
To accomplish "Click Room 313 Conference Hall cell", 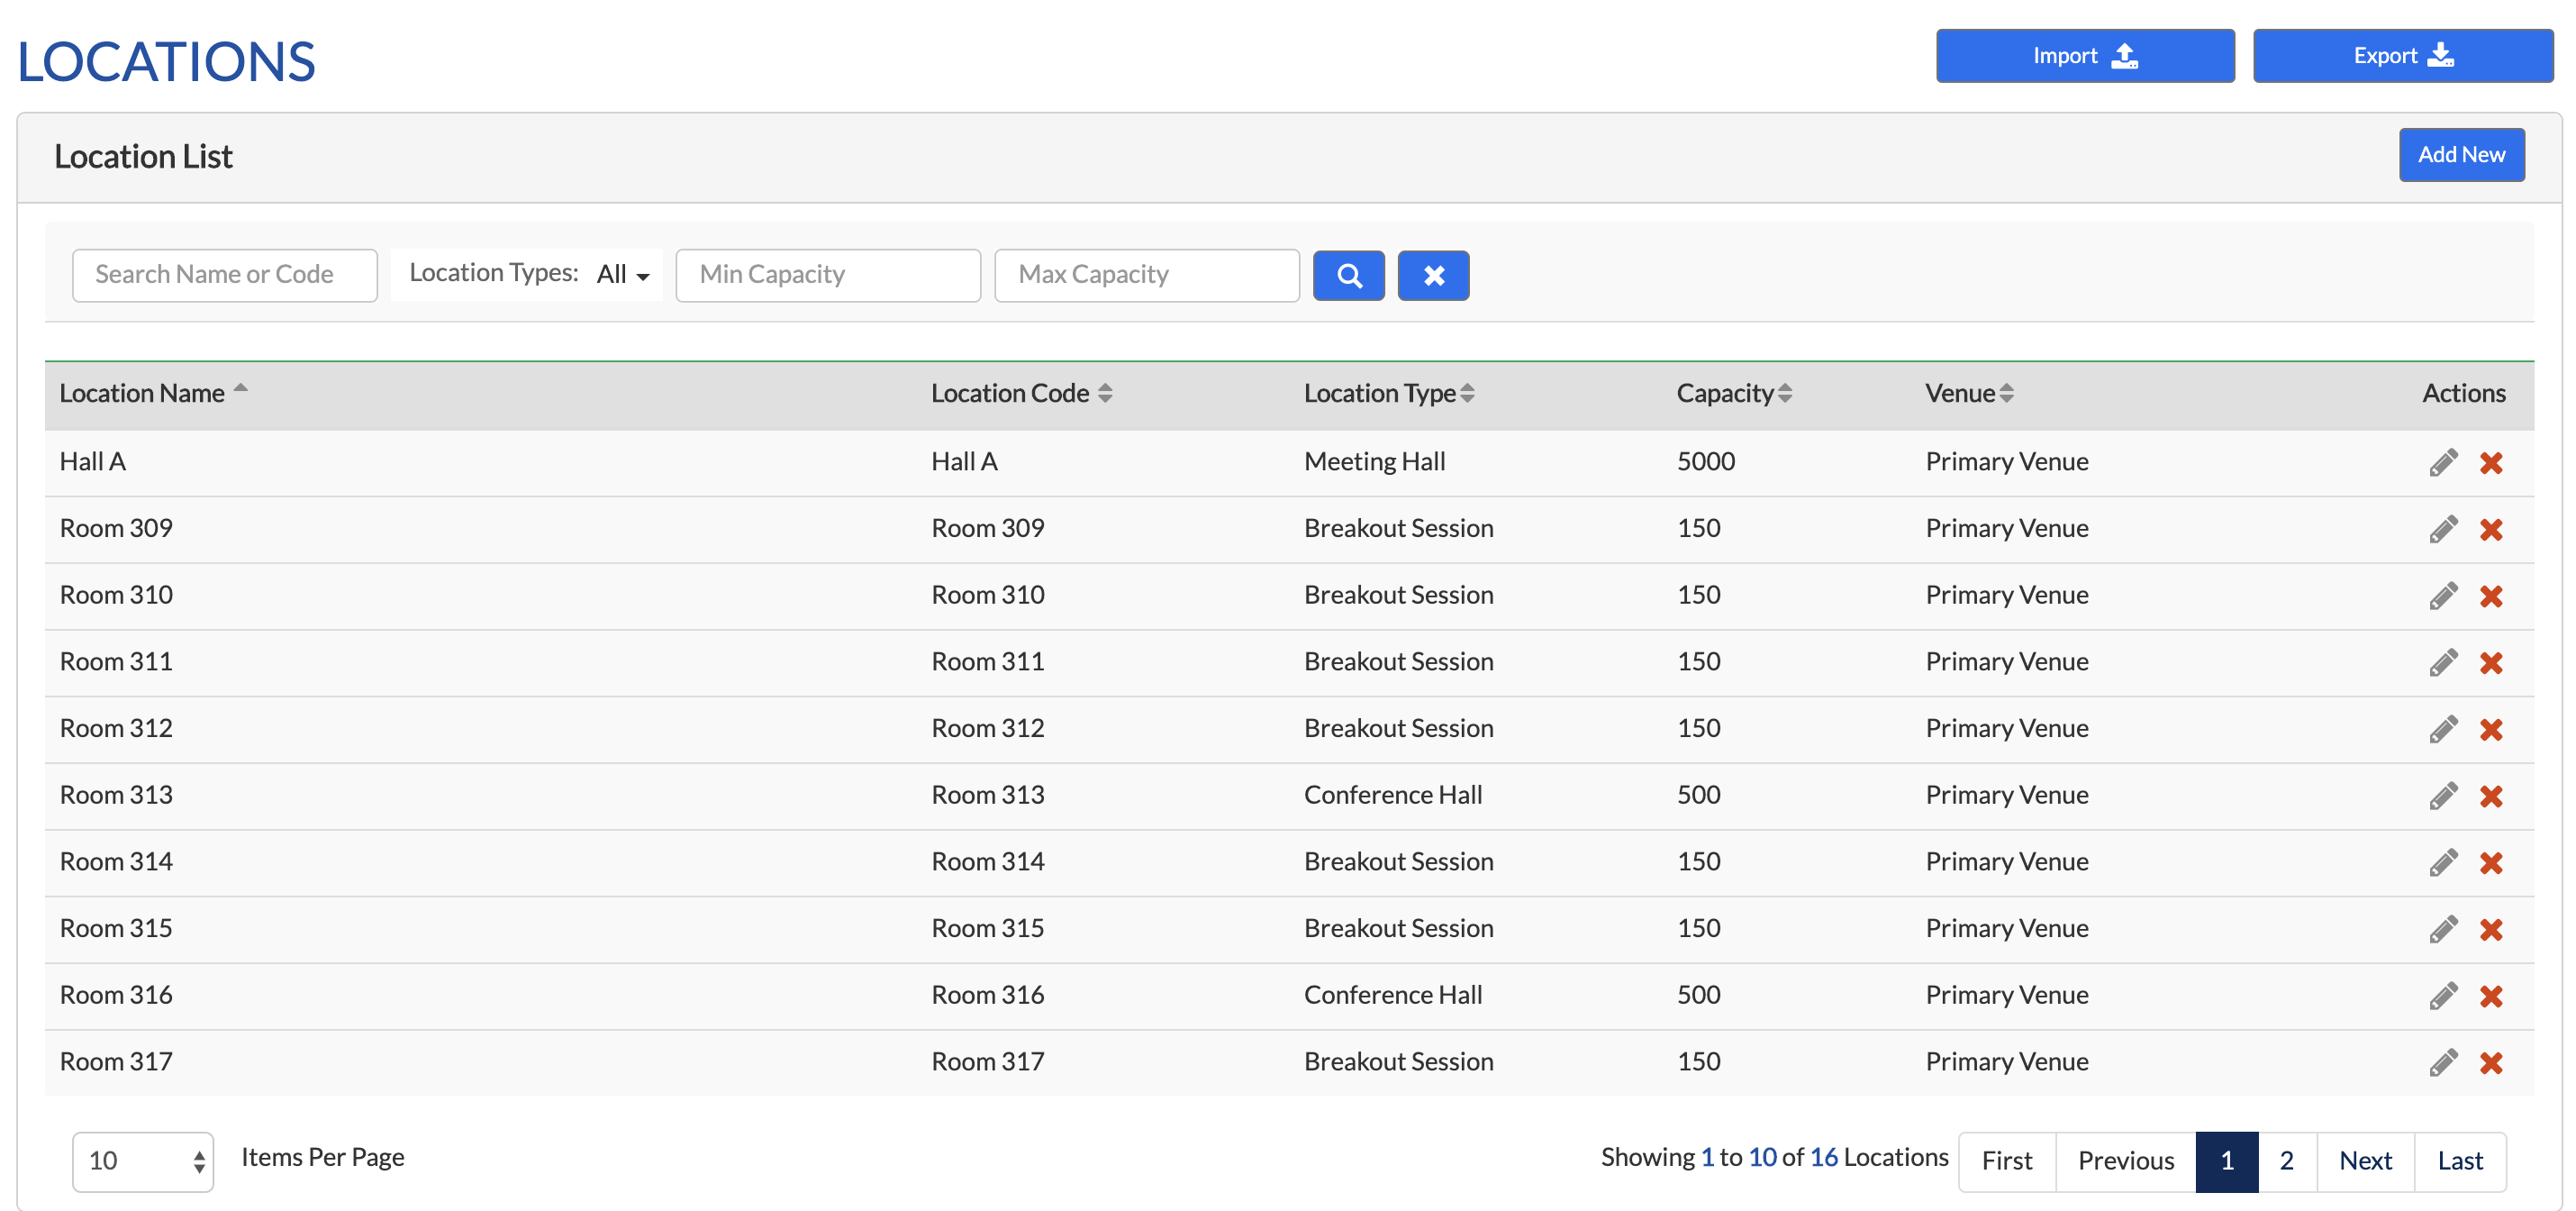I will pyautogui.click(x=1393, y=795).
